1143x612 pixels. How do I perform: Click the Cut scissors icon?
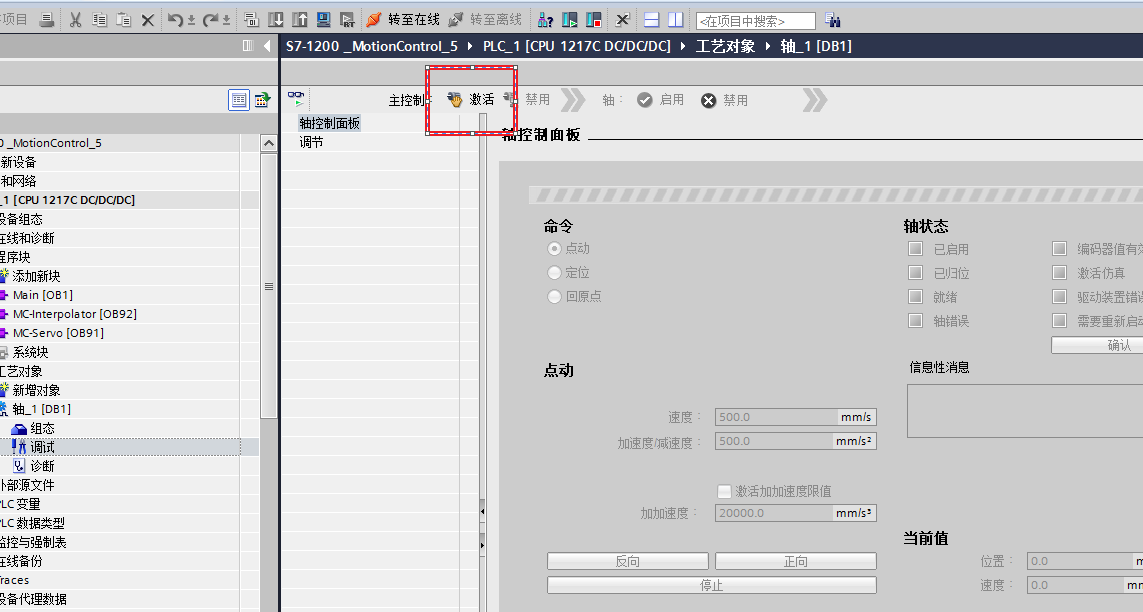pos(76,19)
